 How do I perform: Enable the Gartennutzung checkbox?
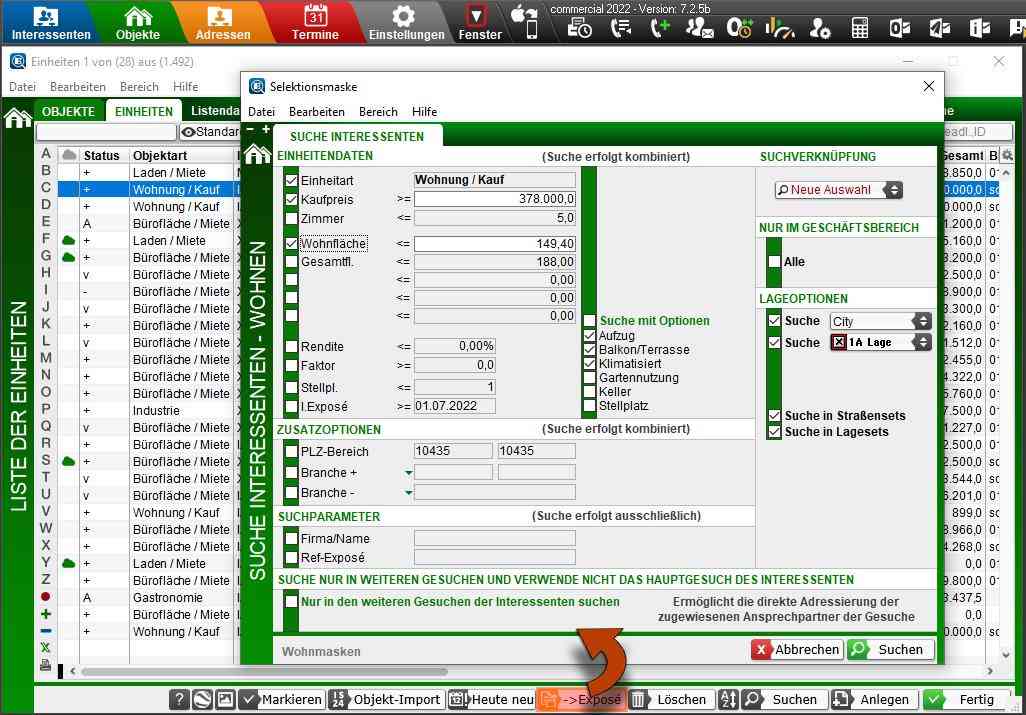[x=590, y=378]
